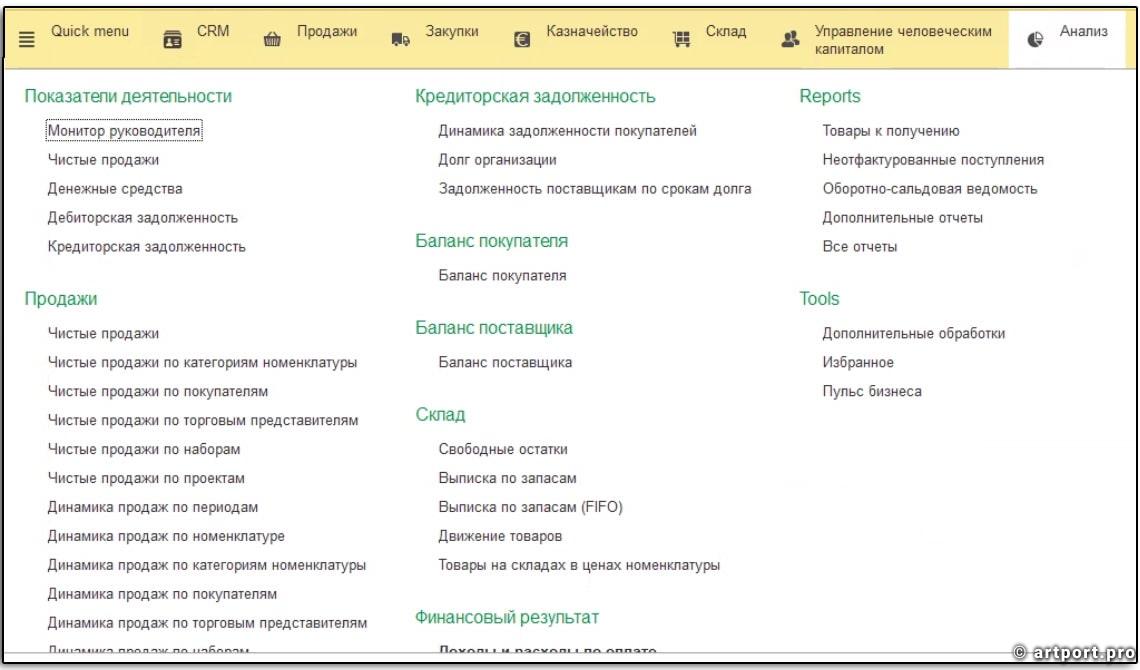Open Денежные средства indicator

[x=115, y=189]
